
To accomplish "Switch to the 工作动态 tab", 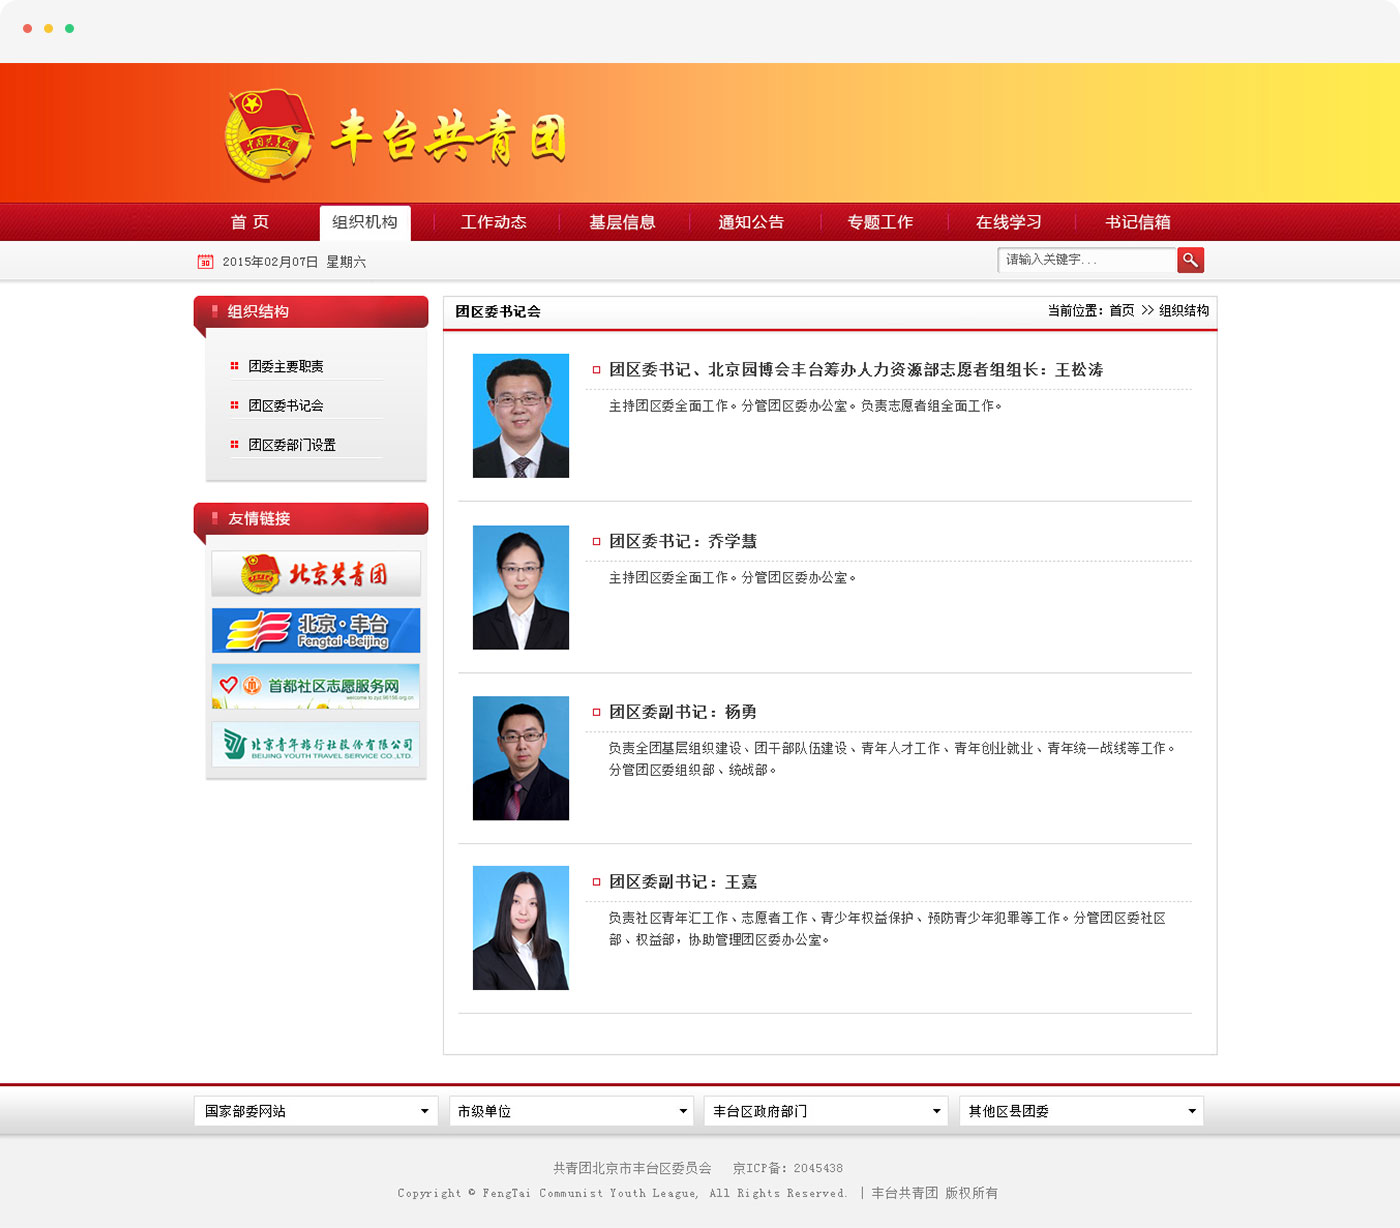I will (494, 222).
